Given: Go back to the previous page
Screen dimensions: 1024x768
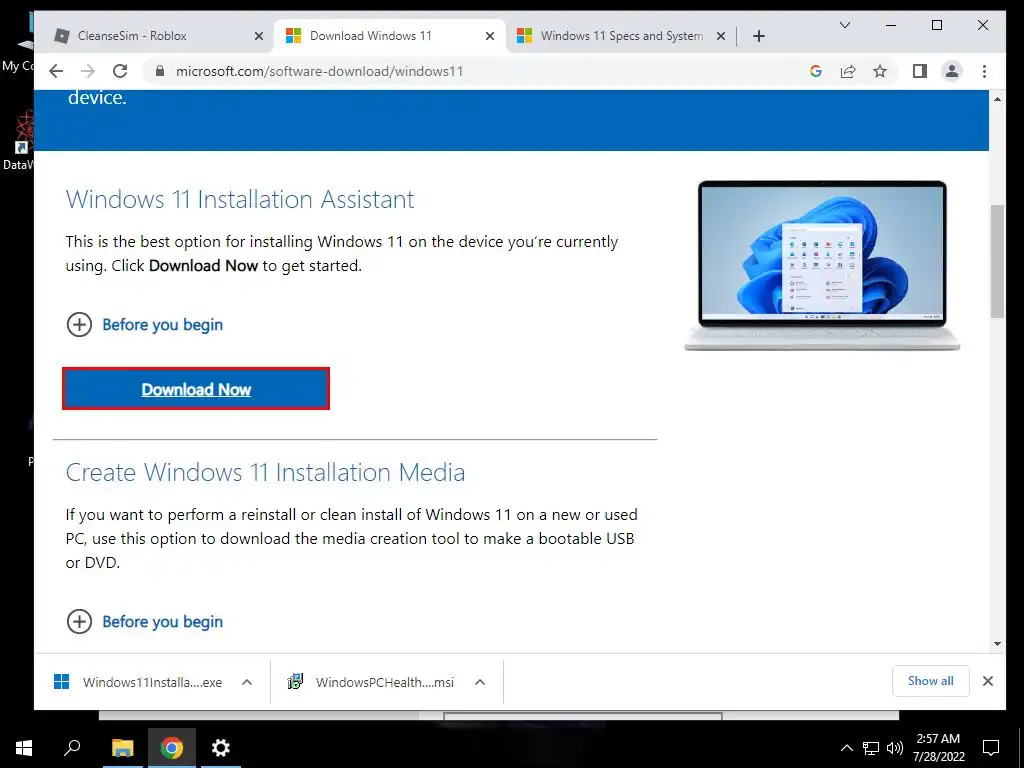Looking at the screenshot, I should point(56,71).
